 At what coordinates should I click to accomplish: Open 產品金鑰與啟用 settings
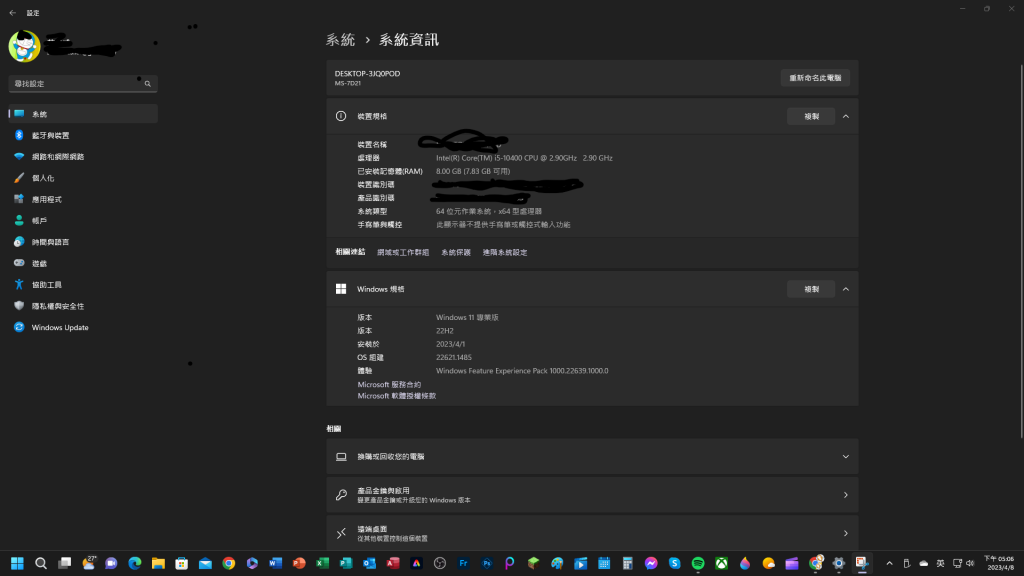[x=592, y=495]
